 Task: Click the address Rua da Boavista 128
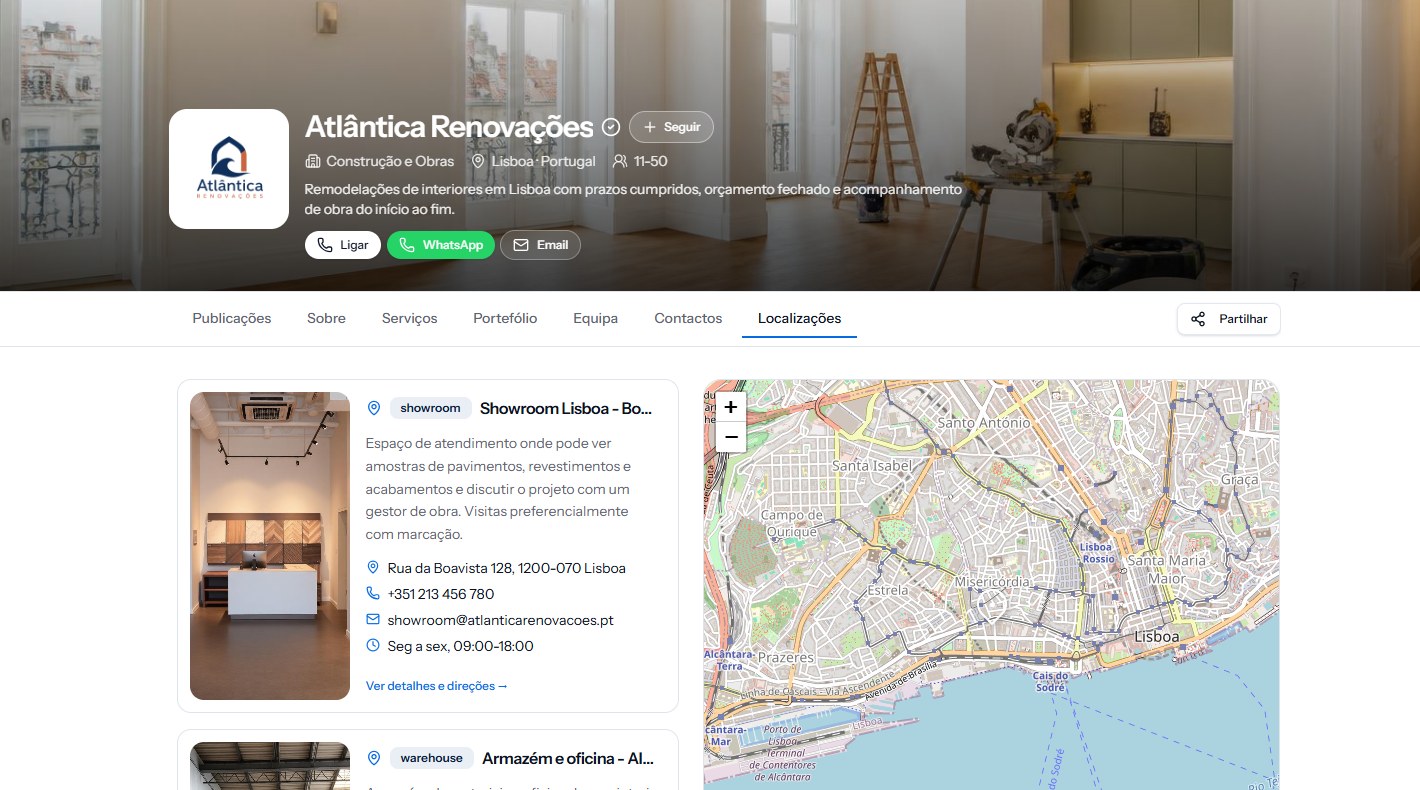click(507, 568)
